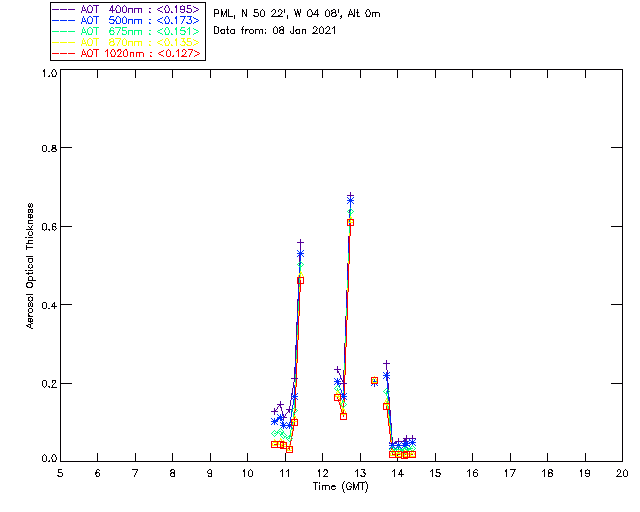Click the 1.0 y-axis tick label
Image resolution: width=640 pixels, height=512 pixels.
pos(49,73)
